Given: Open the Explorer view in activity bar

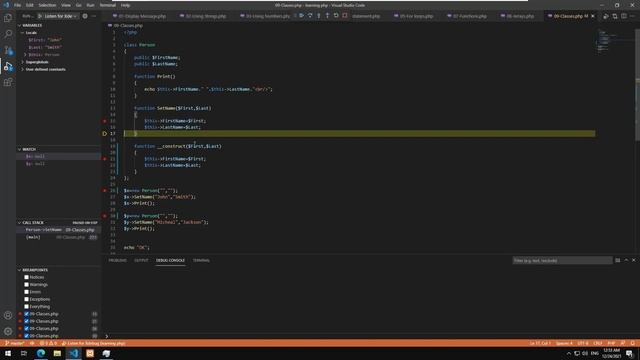Looking at the screenshot, I should [8, 18].
